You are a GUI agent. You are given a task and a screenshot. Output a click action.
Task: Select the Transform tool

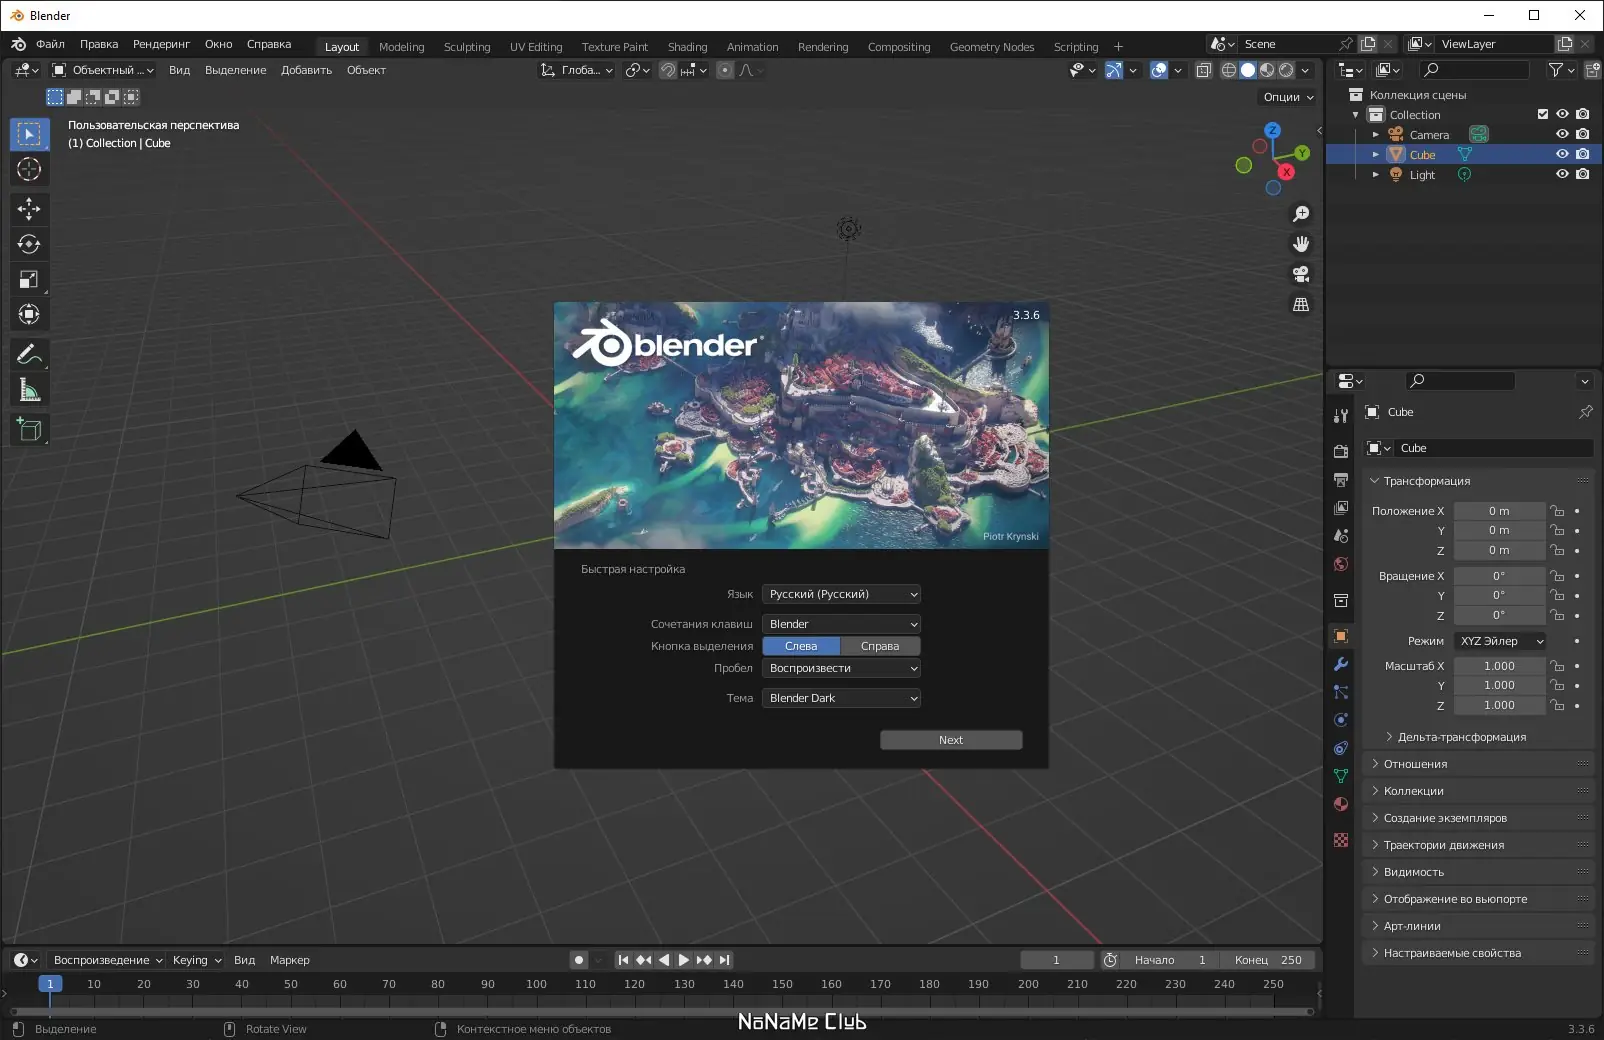(x=29, y=315)
